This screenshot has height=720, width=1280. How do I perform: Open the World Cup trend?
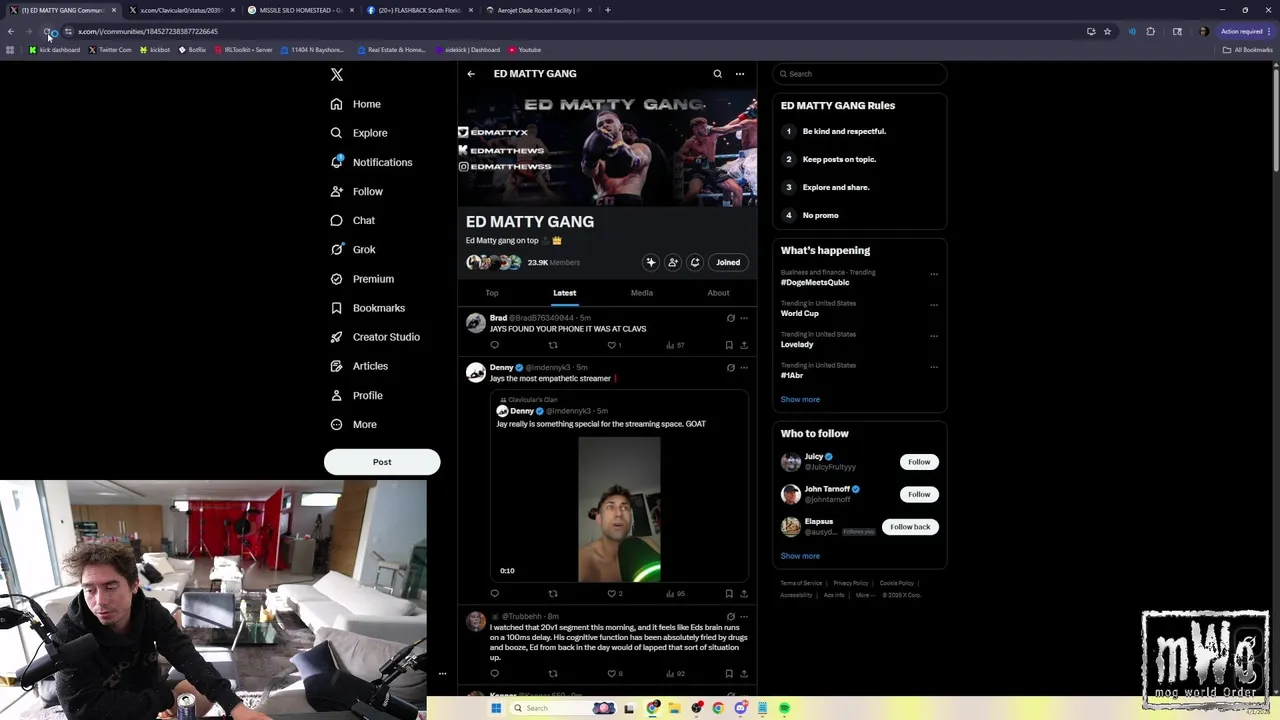click(x=800, y=313)
